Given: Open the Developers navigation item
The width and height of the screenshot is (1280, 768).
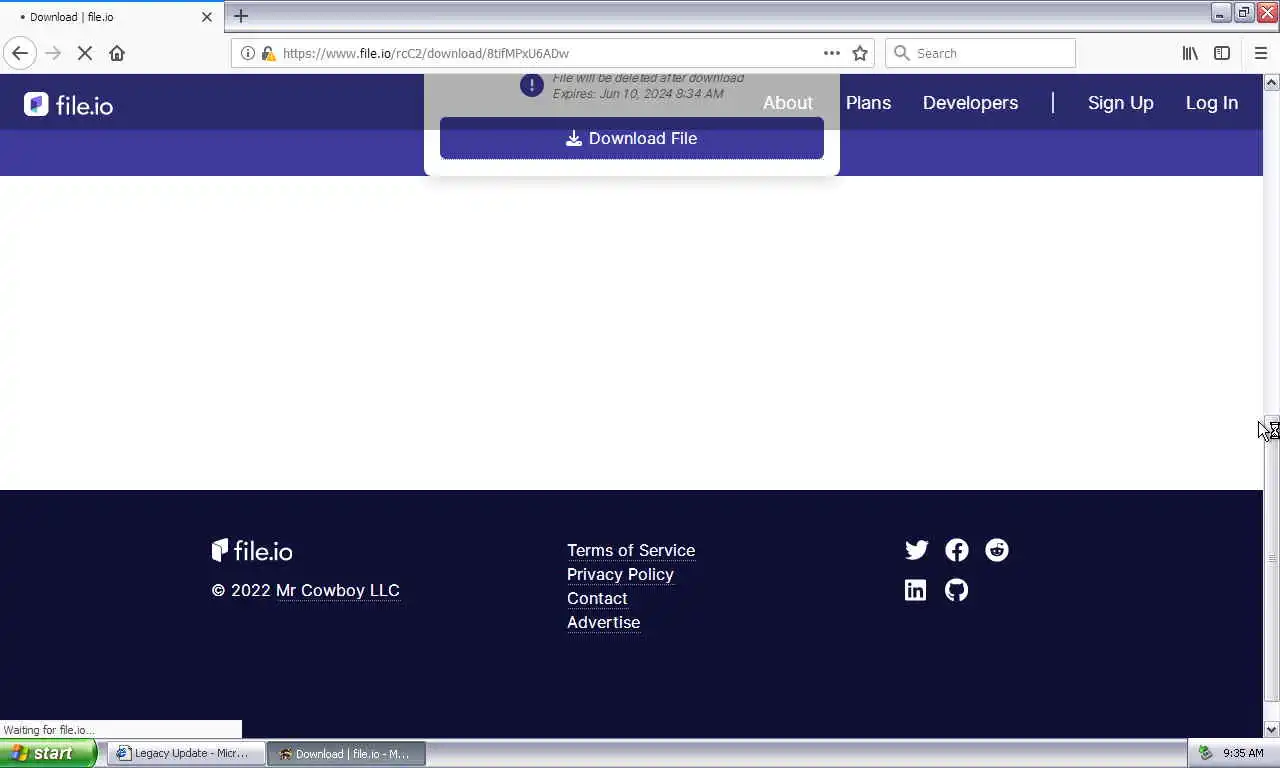Looking at the screenshot, I should pos(970,103).
